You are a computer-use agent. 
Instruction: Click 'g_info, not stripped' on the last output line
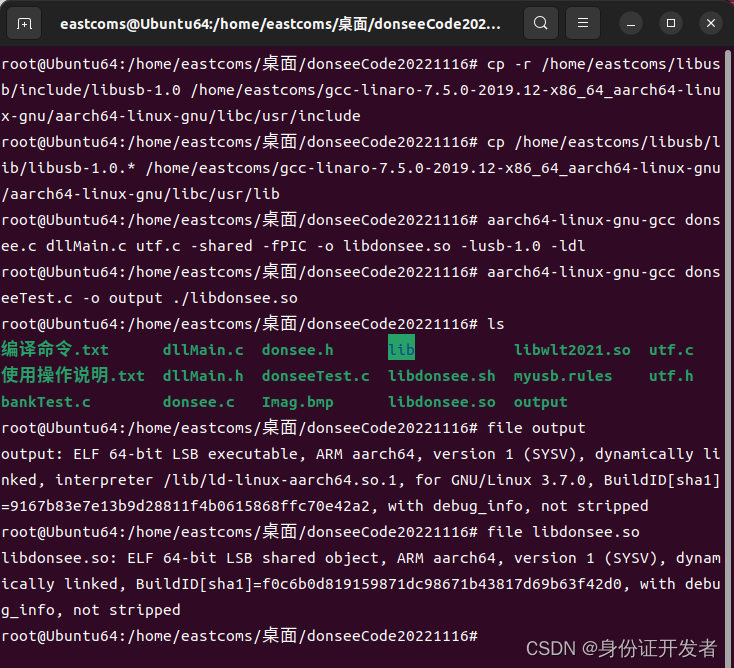click(x=91, y=610)
